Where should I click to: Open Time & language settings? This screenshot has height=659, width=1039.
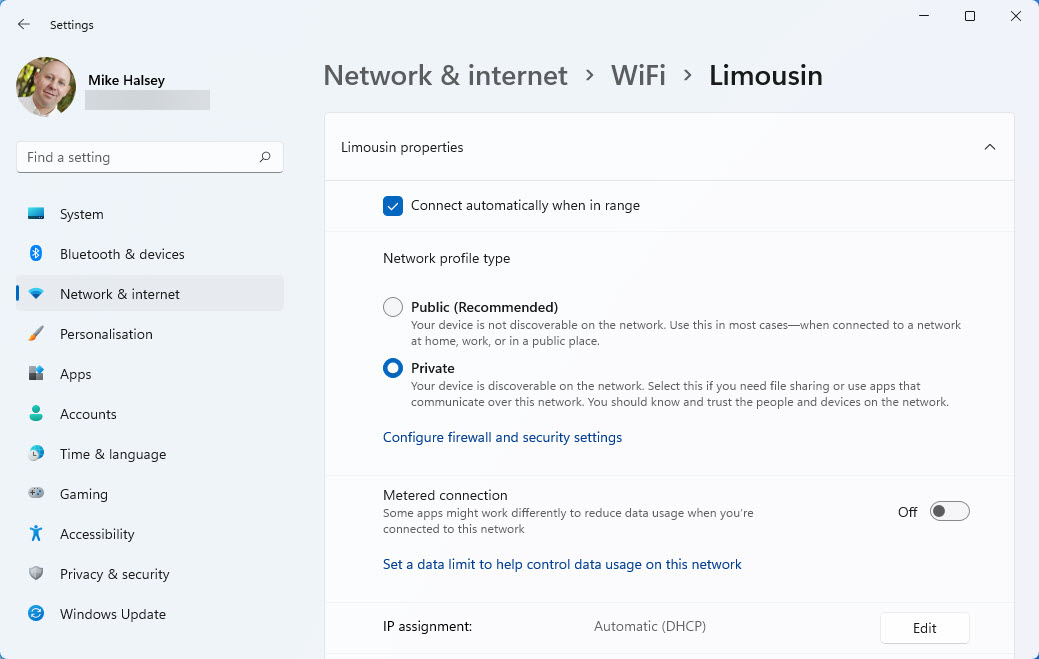coord(112,454)
